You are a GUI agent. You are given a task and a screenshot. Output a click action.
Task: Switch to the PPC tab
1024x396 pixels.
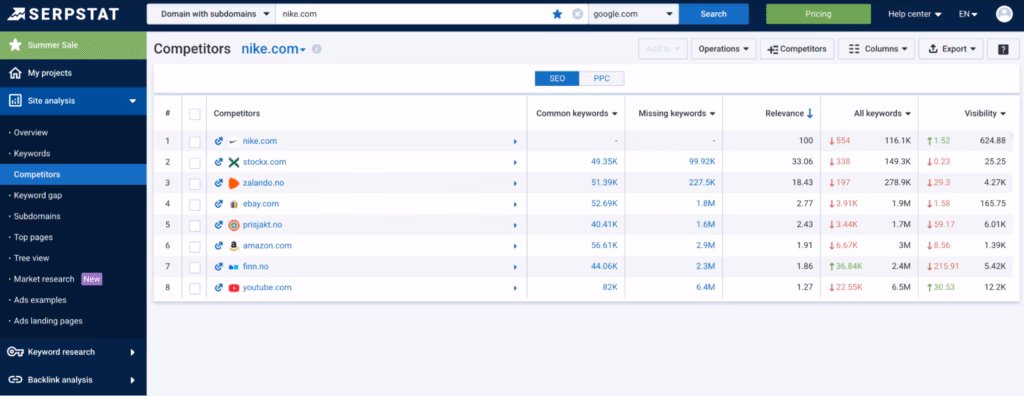click(602, 78)
